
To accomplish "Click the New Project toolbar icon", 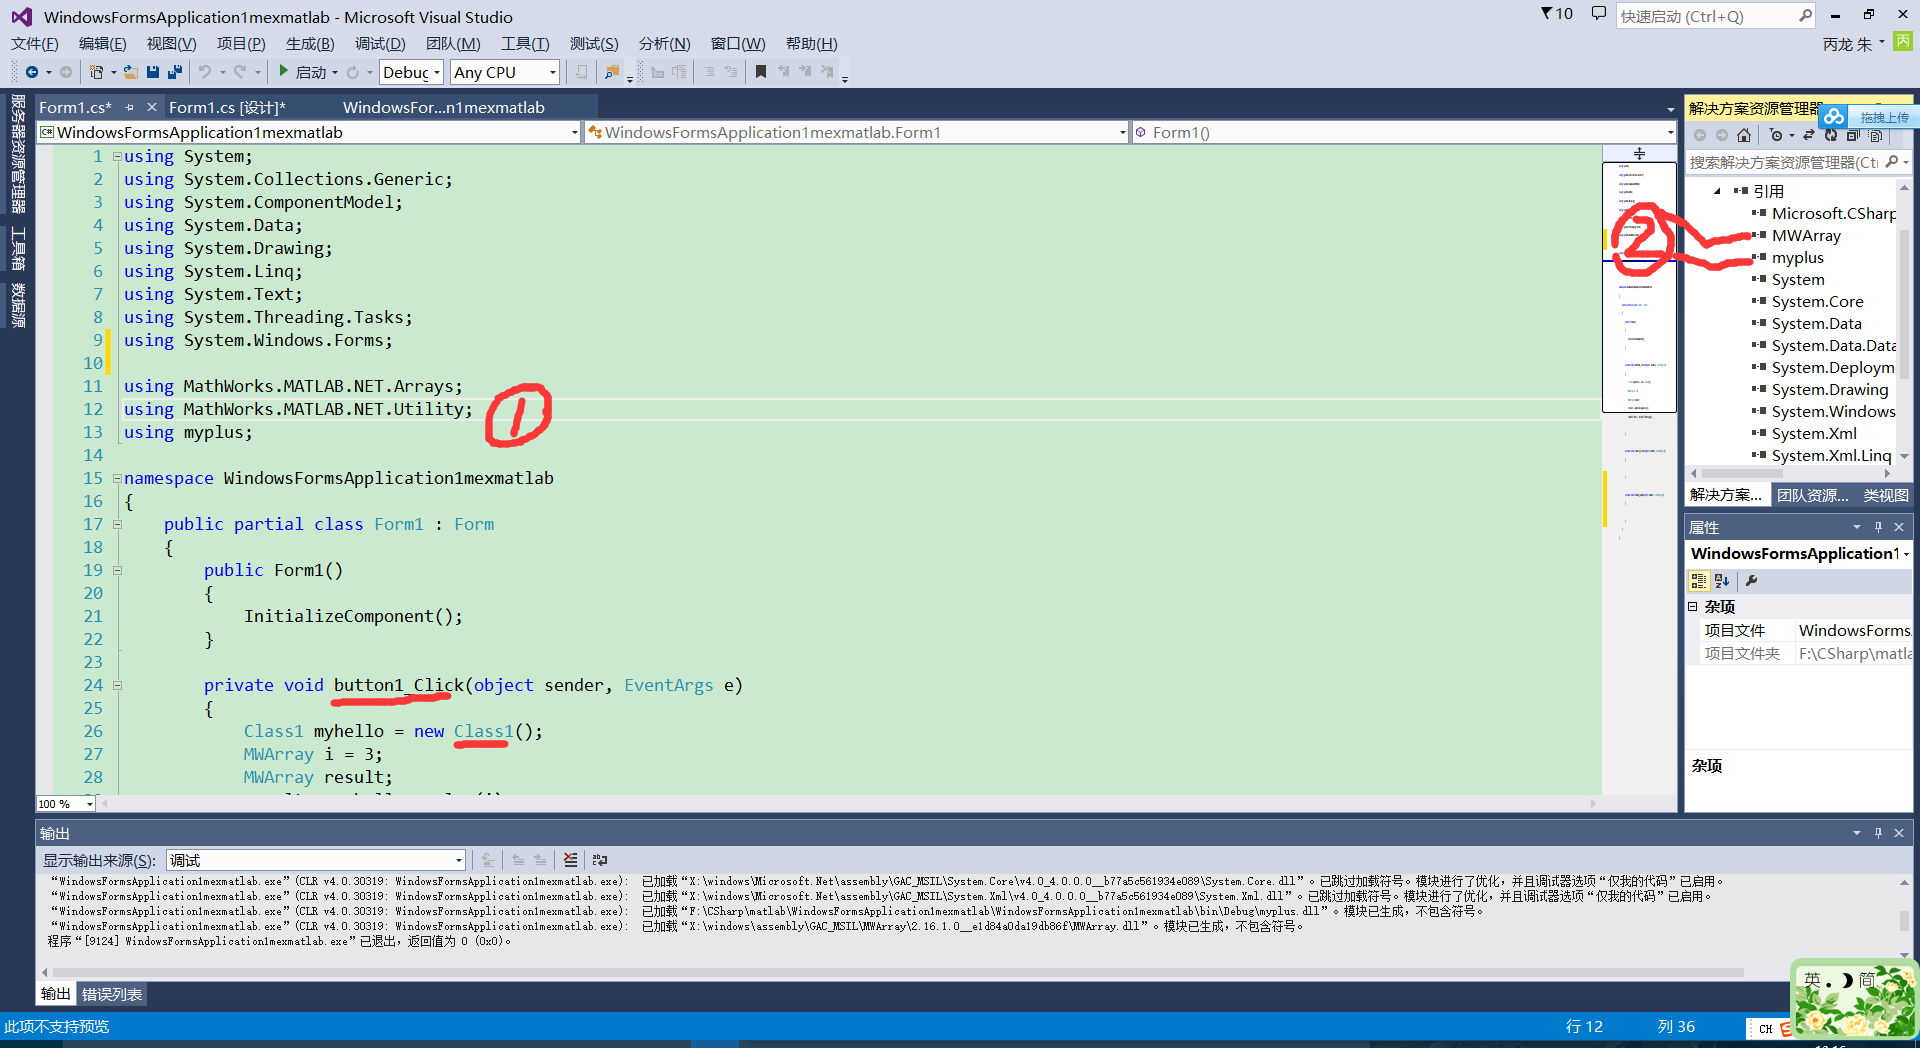I will (96, 72).
